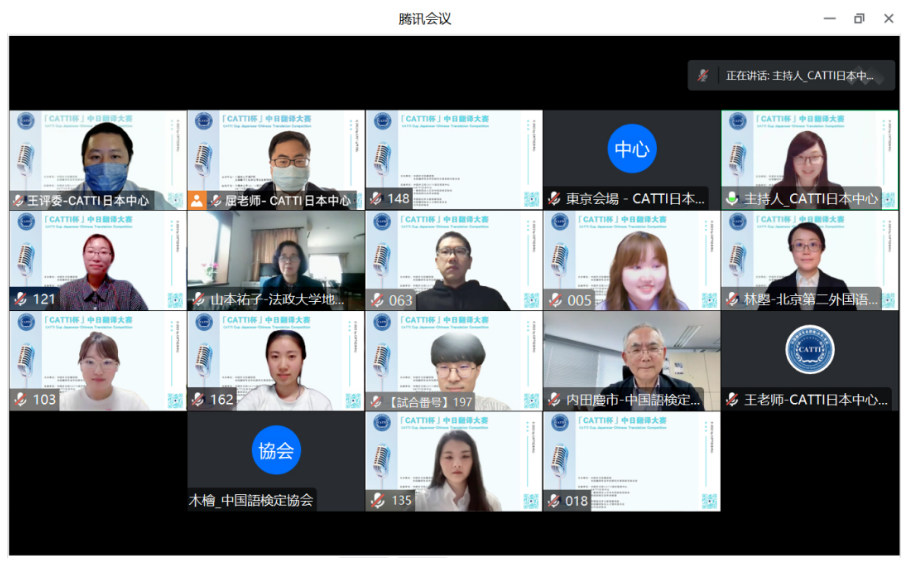Screen dimensions: 907x564
Task: Click muted mic icon on participant 018
Action: pyautogui.click(x=554, y=500)
